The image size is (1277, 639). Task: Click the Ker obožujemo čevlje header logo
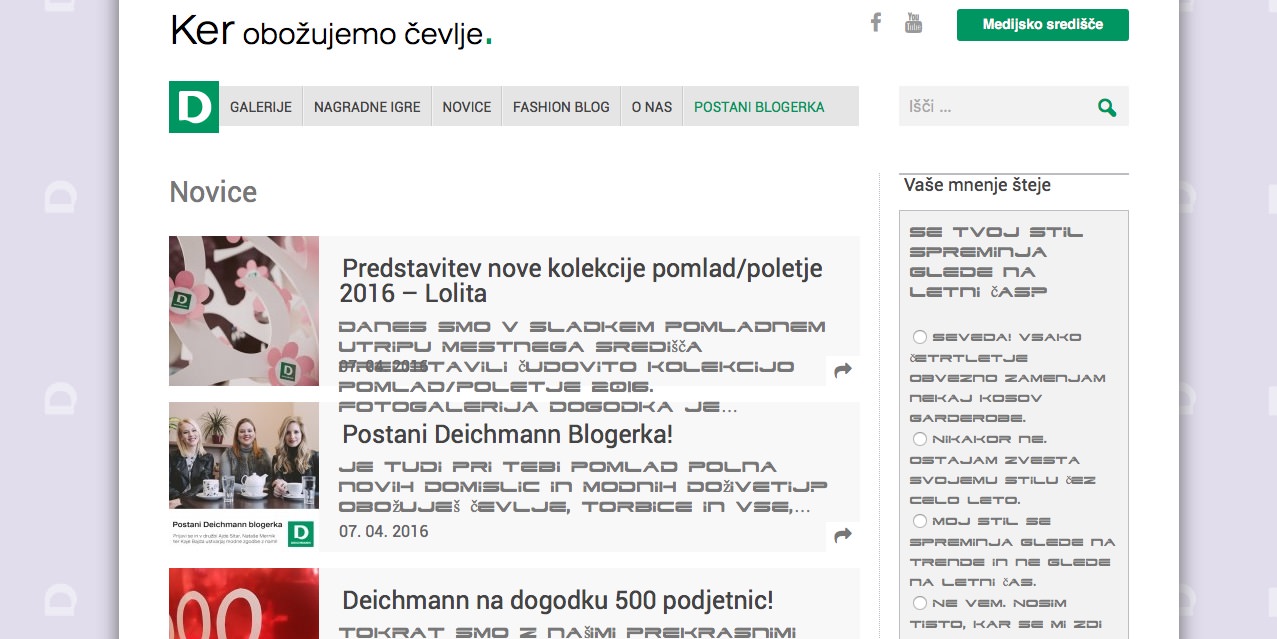coord(329,31)
